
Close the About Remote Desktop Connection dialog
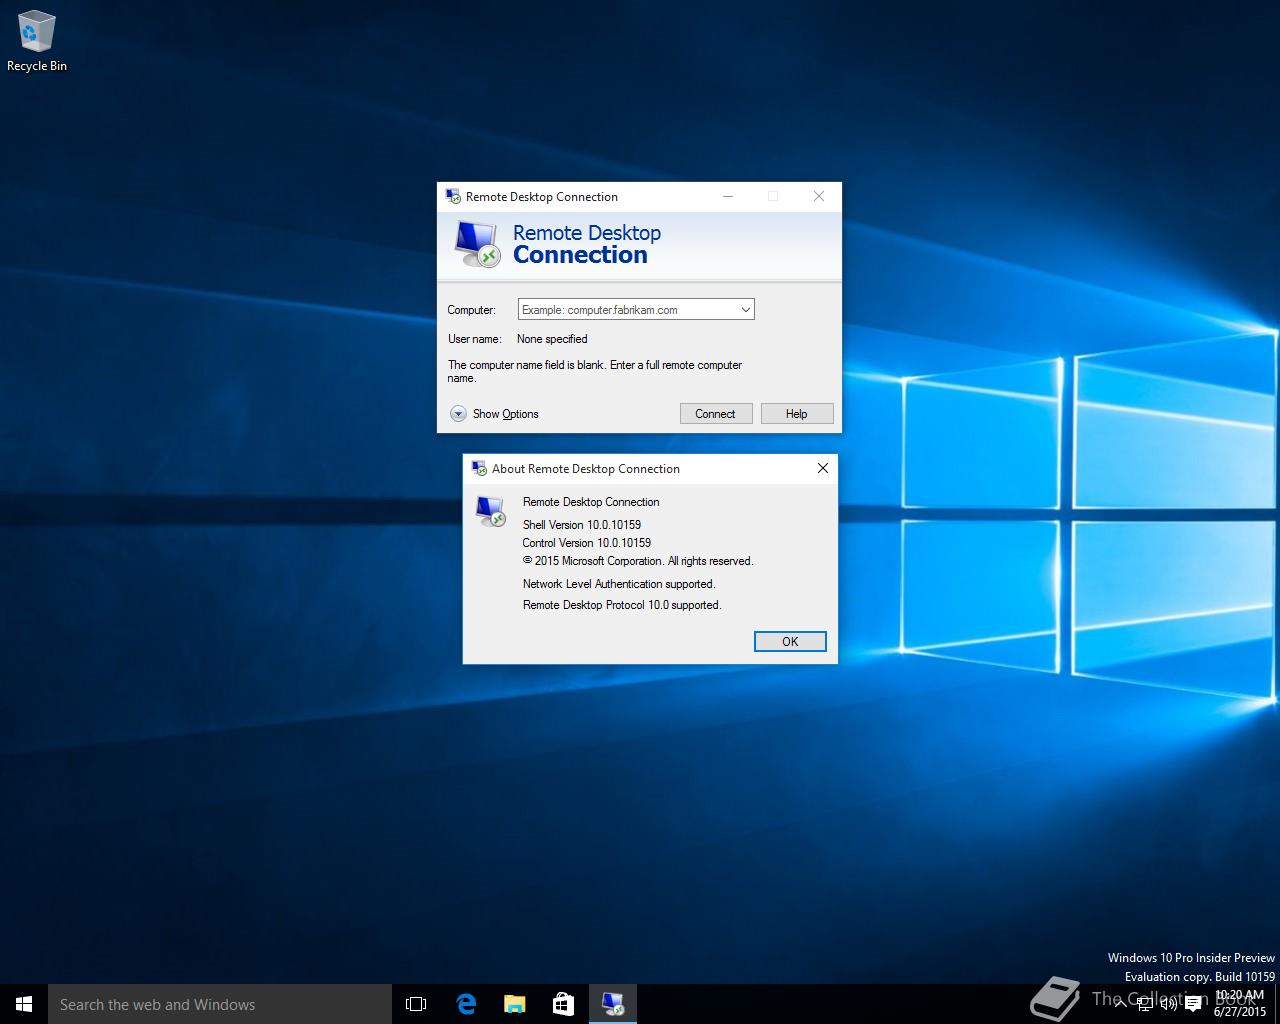(x=823, y=468)
